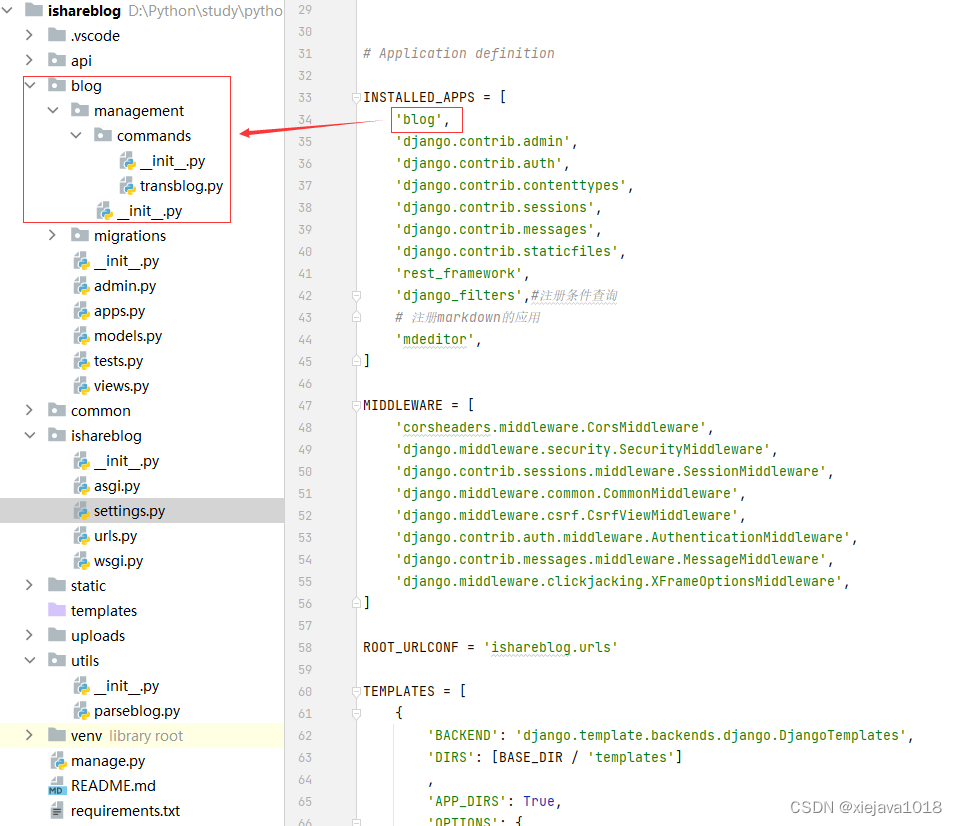Fold the MIDDLEWARE list at line 47
957x826 pixels.
[x=356, y=405]
